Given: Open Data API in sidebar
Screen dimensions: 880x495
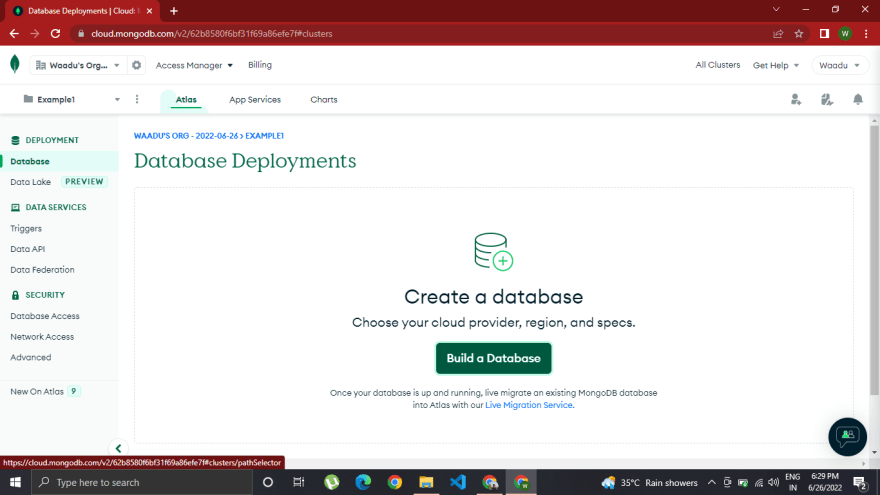Looking at the screenshot, I should click(28, 249).
